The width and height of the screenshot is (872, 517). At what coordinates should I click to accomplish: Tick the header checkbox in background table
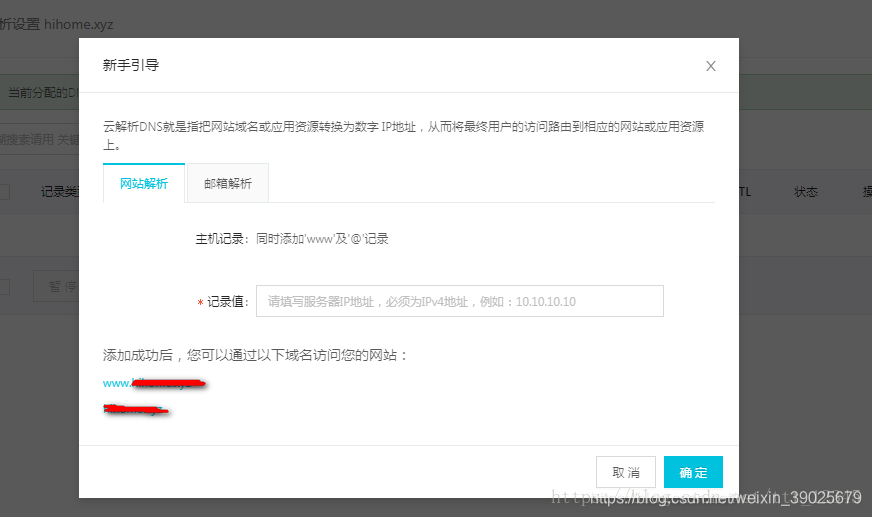(4, 192)
